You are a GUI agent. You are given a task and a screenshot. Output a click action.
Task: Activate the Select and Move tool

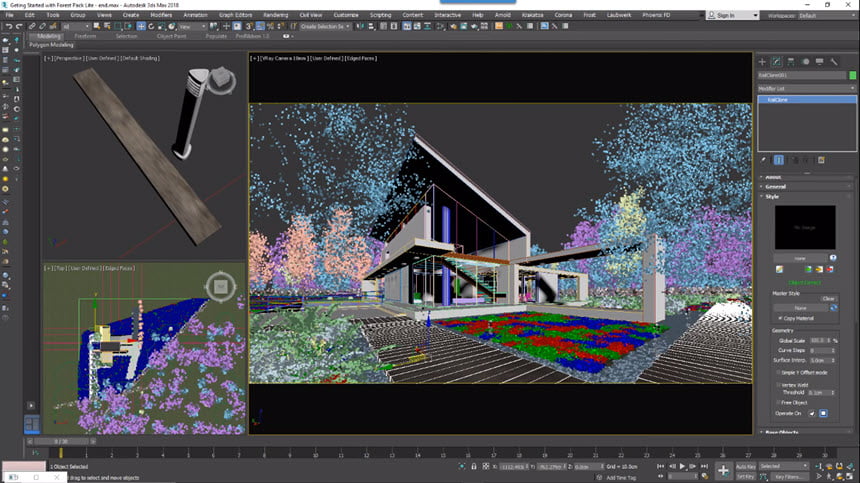click(141, 26)
